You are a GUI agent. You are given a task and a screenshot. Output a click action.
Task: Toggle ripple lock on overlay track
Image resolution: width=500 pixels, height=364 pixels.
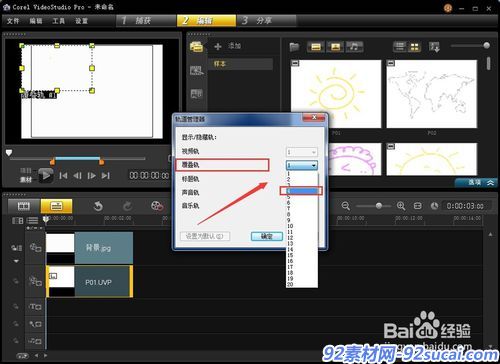[x=16, y=281]
